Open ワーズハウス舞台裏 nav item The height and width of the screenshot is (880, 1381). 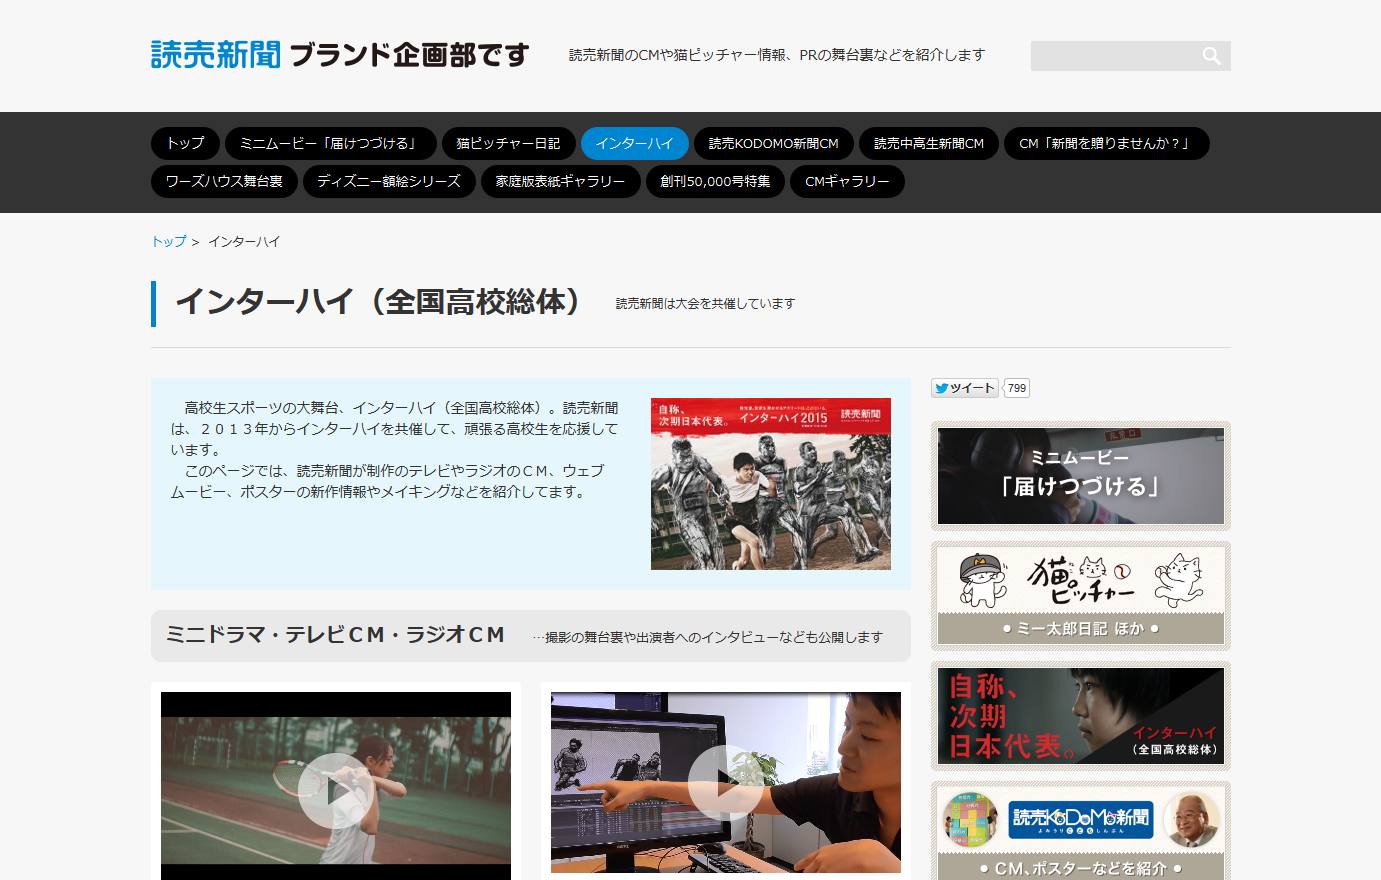tap(224, 181)
